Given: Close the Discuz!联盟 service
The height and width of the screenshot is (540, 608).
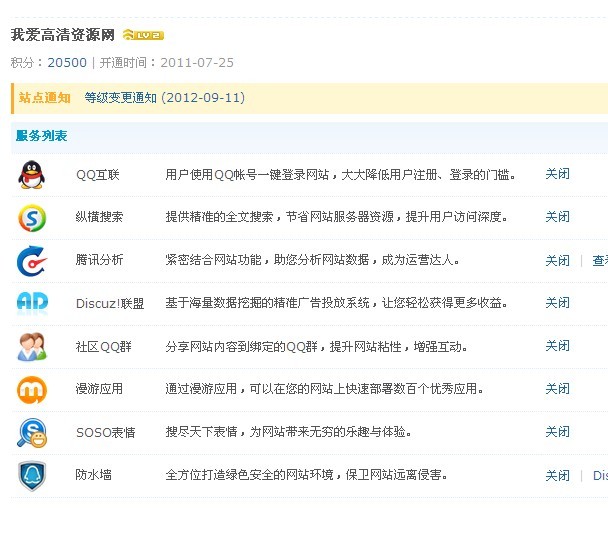Looking at the screenshot, I should (x=557, y=303).
